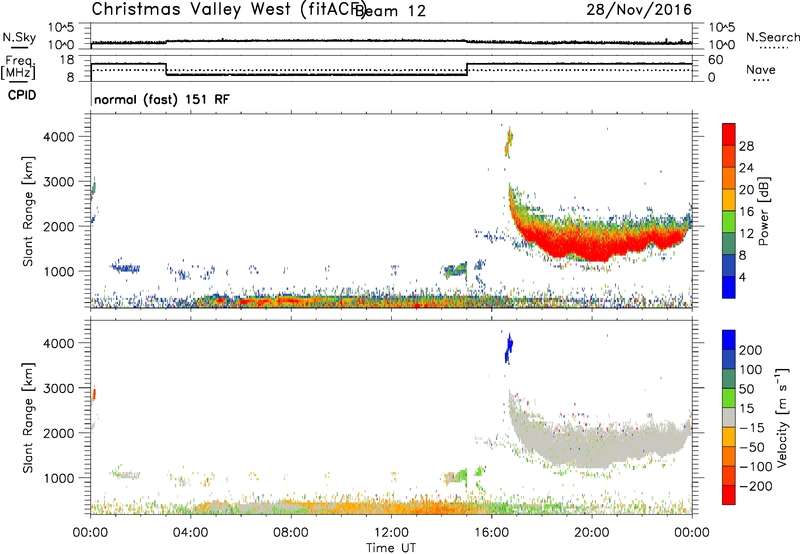This screenshot has height=554, width=800.
Task: Click the "18" tick on frequency axis
Action: 67,60
